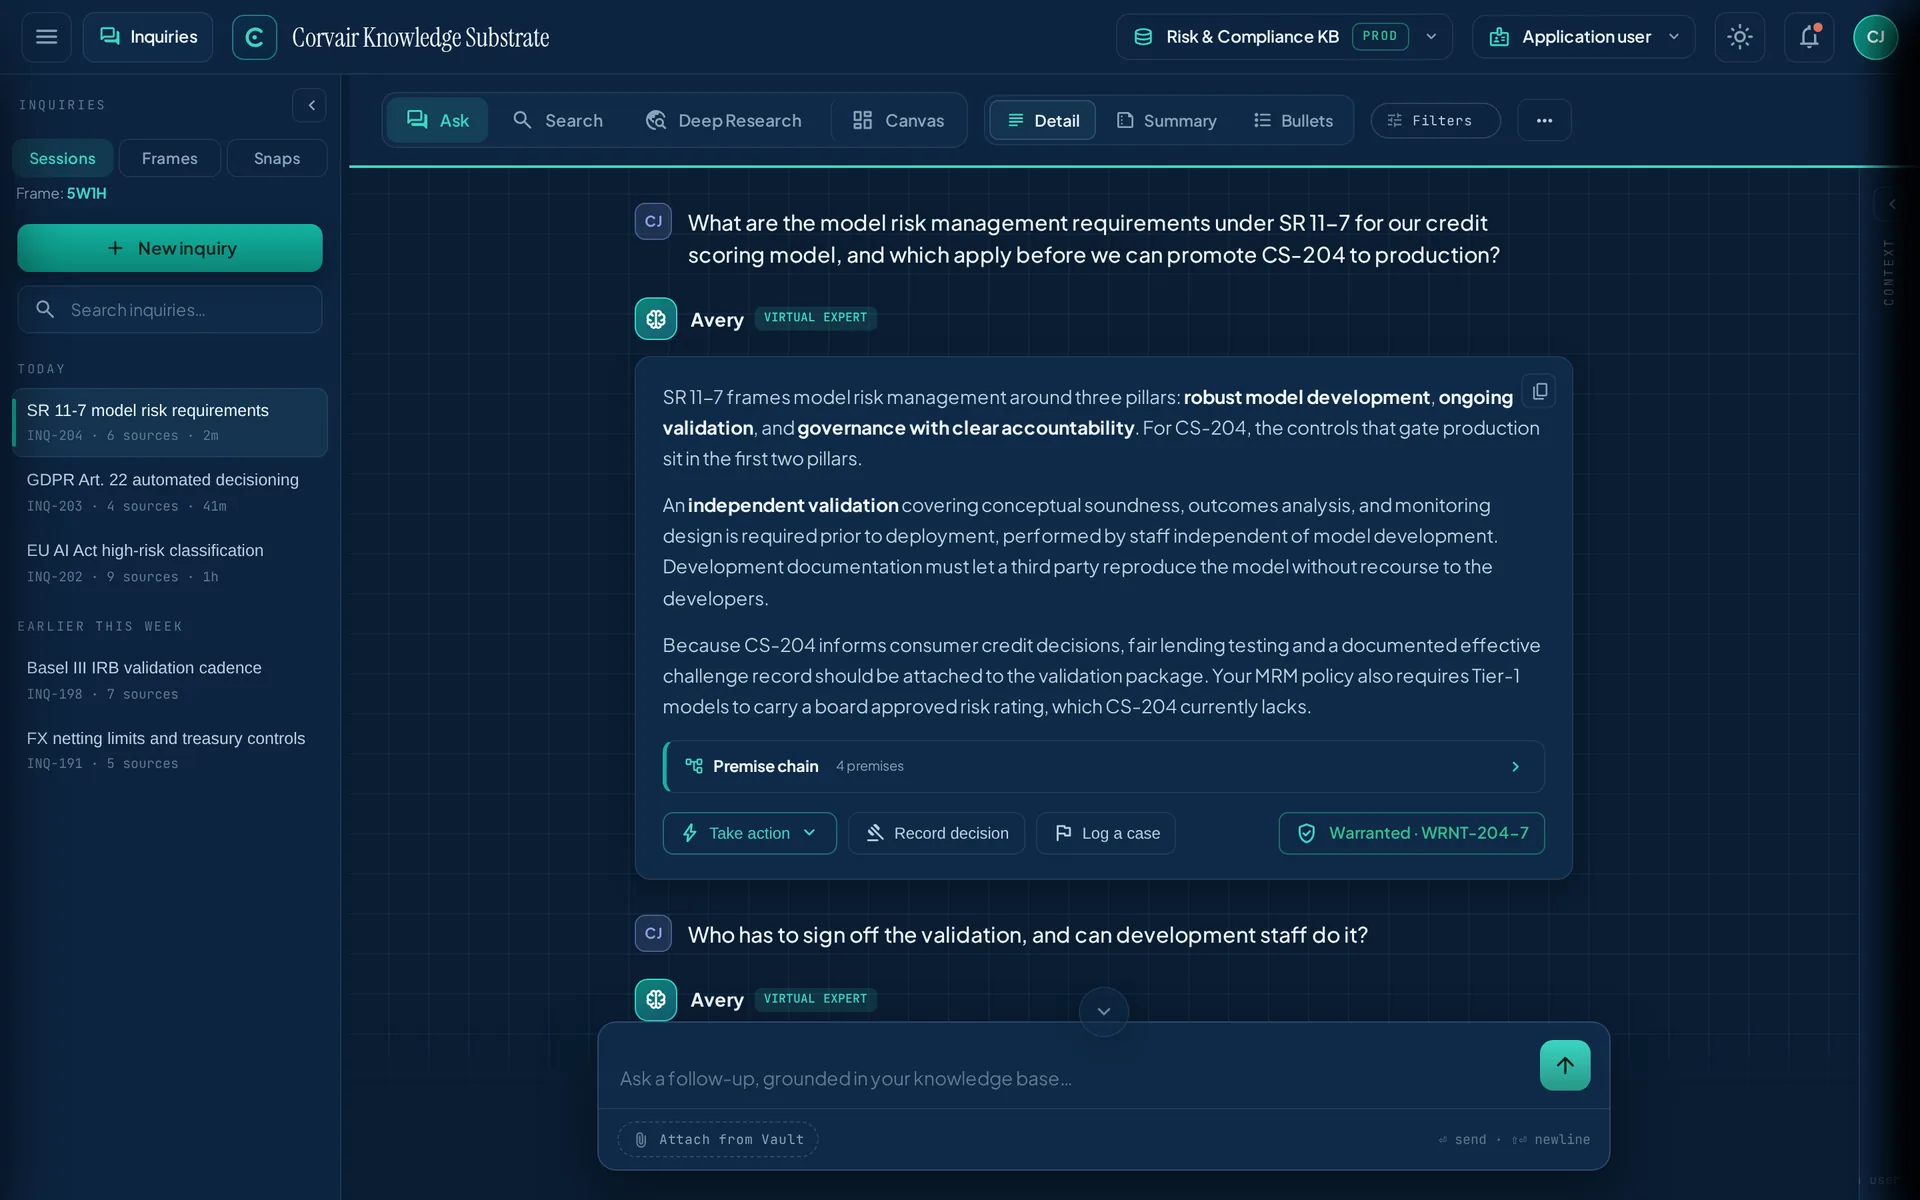The image size is (1920, 1200).
Task: Switch to the Deep Research tab
Action: coord(724,120)
